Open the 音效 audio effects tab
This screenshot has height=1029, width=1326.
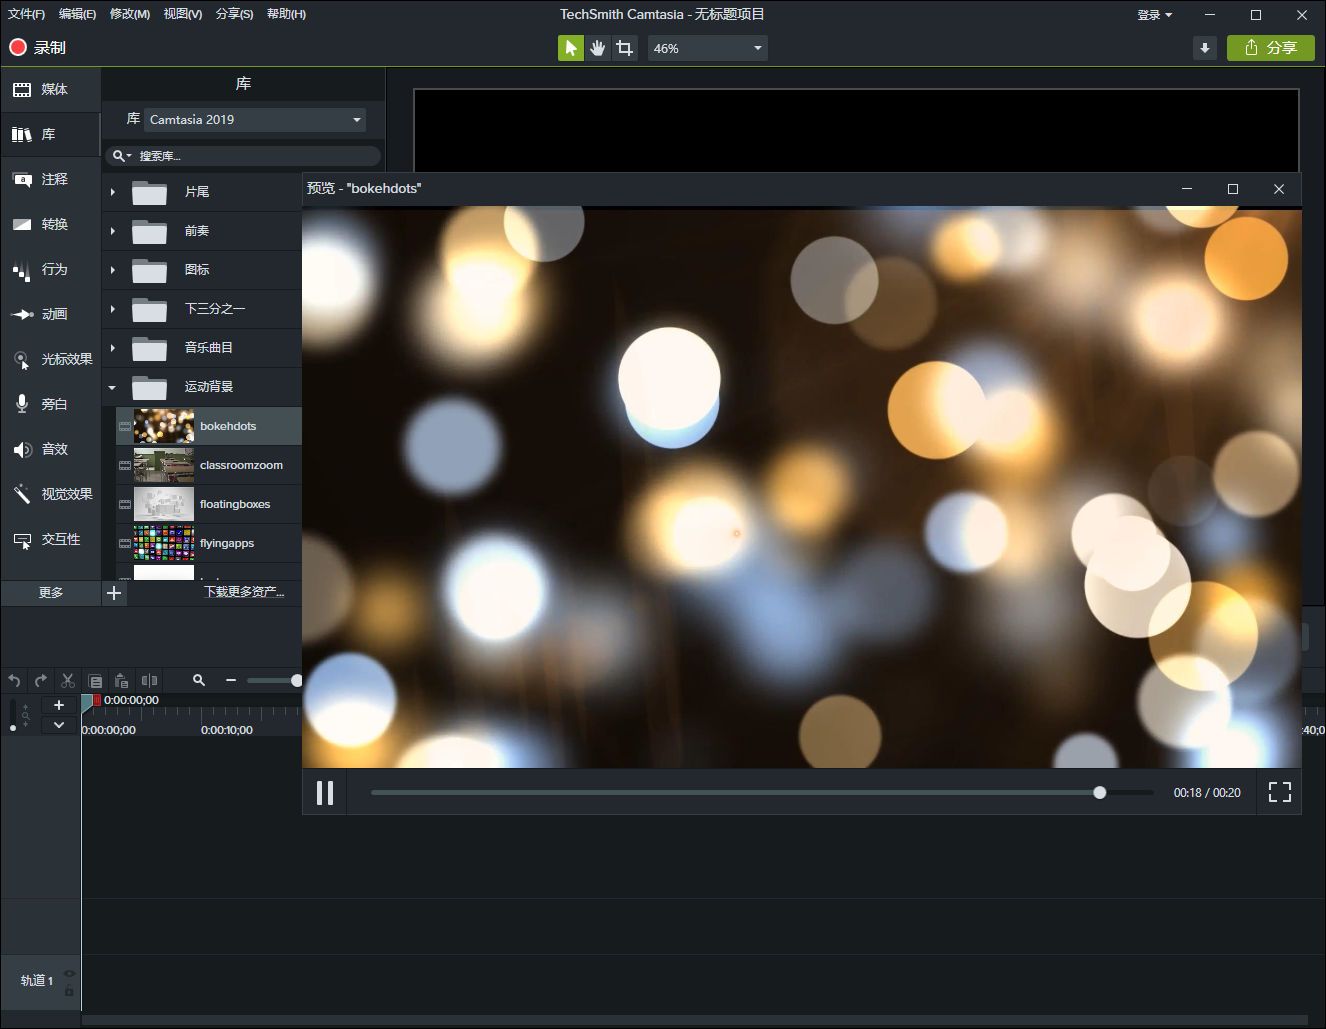click(x=50, y=449)
